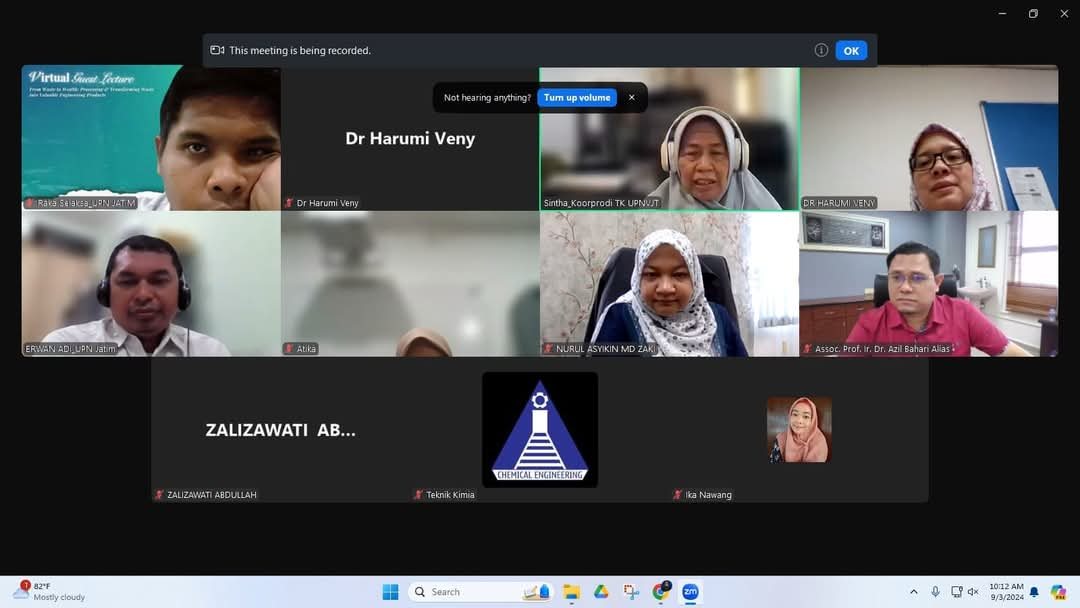Select Ika Nawang's profile picture tile

pos(799,430)
